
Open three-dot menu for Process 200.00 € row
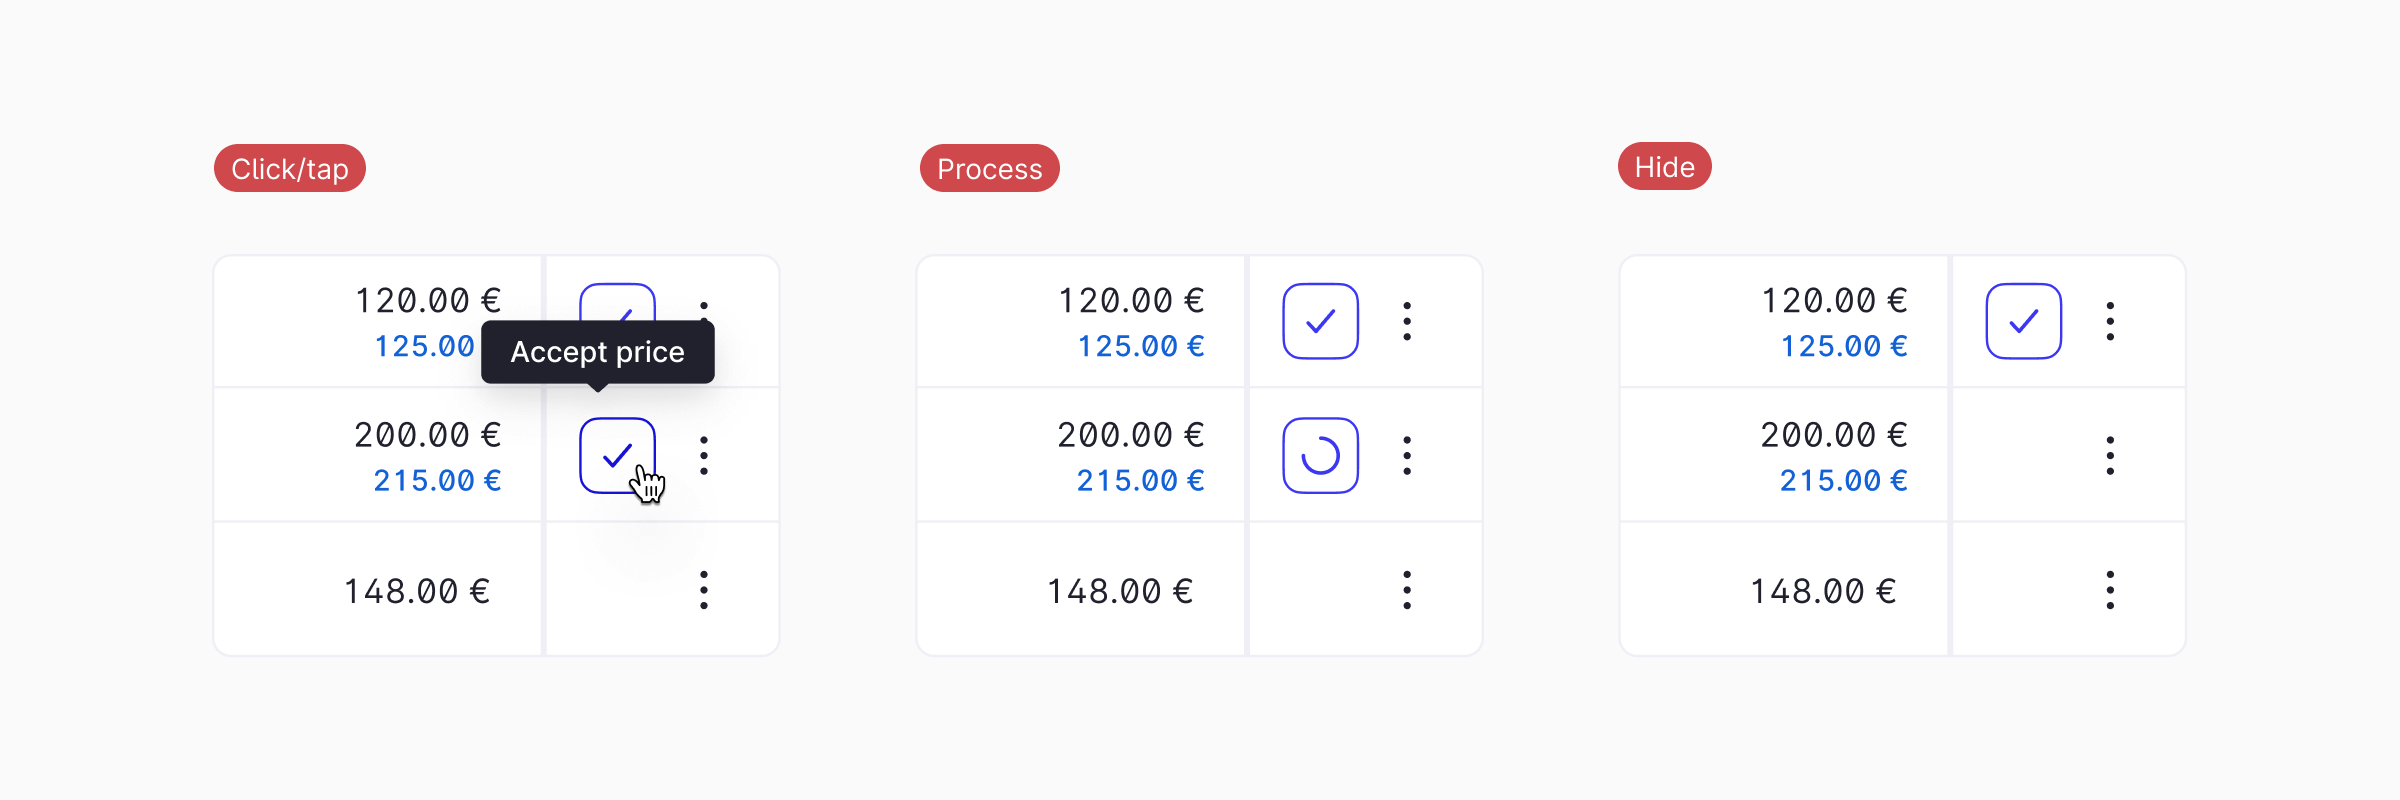coord(1407,455)
